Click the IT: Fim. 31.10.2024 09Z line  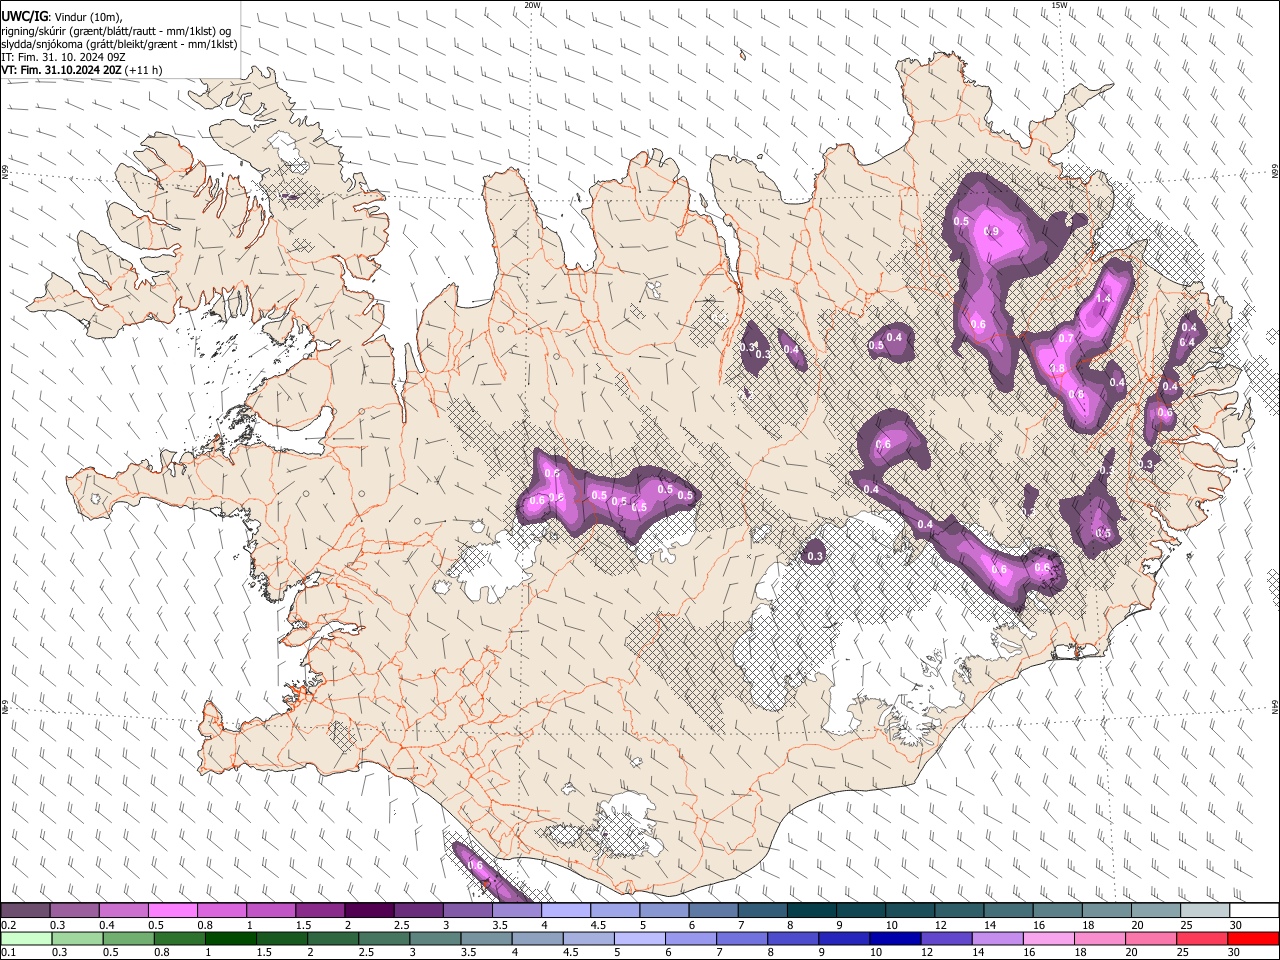coord(64,57)
